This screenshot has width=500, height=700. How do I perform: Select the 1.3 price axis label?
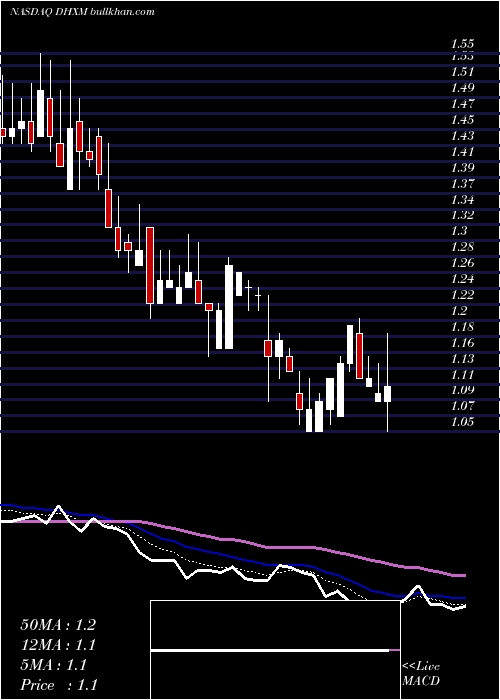(x=459, y=231)
